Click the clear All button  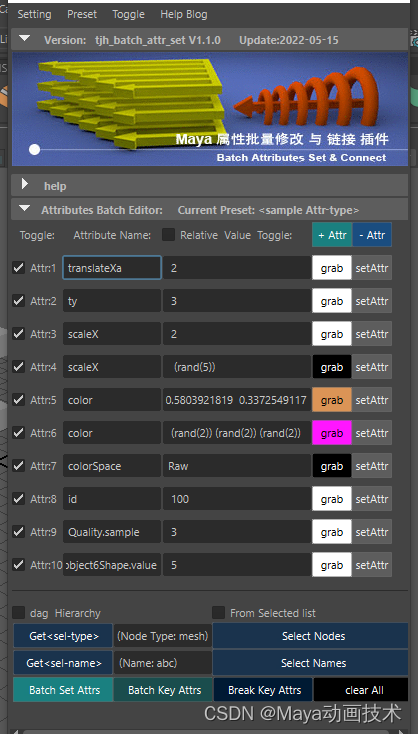click(361, 690)
